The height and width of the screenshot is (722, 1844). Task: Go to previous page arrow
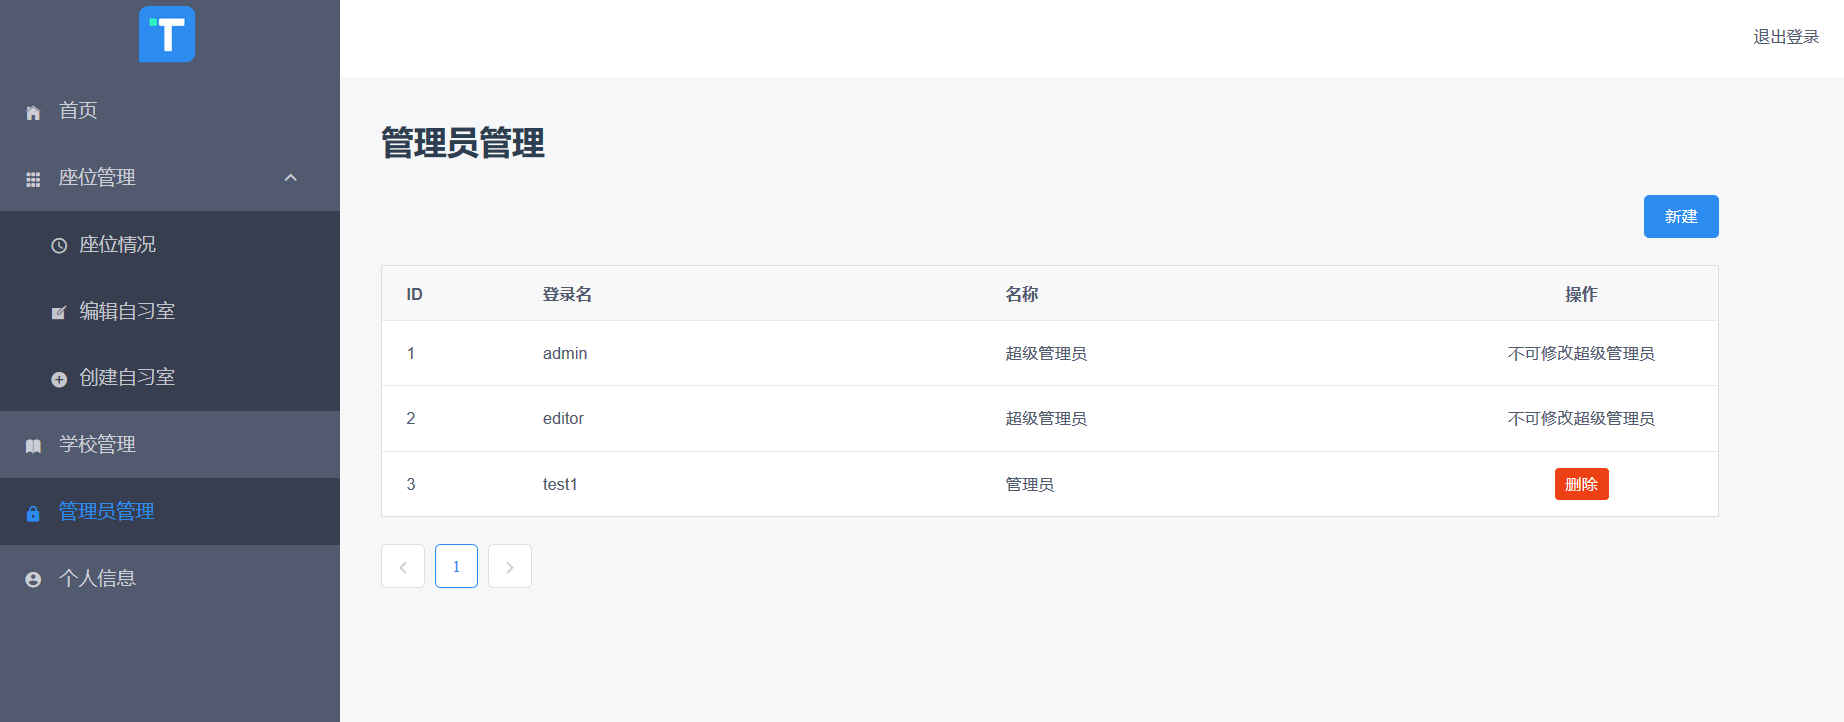[403, 567]
